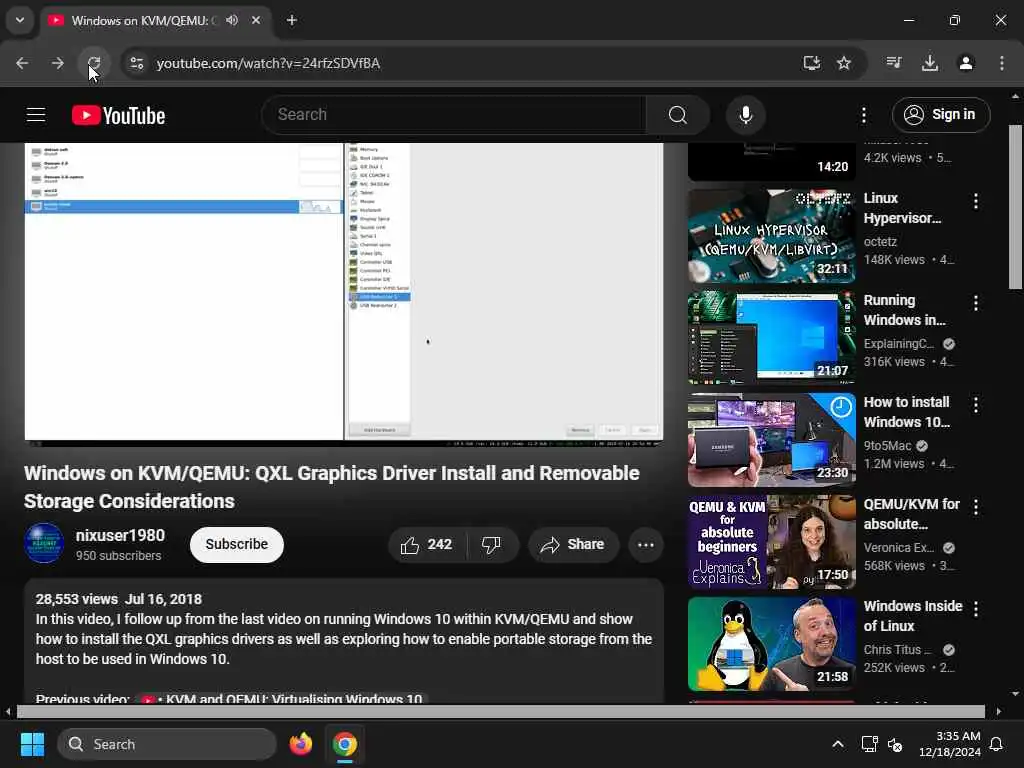Open media controls in Chrome toolbar
The width and height of the screenshot is (1024, 768).
893,63
